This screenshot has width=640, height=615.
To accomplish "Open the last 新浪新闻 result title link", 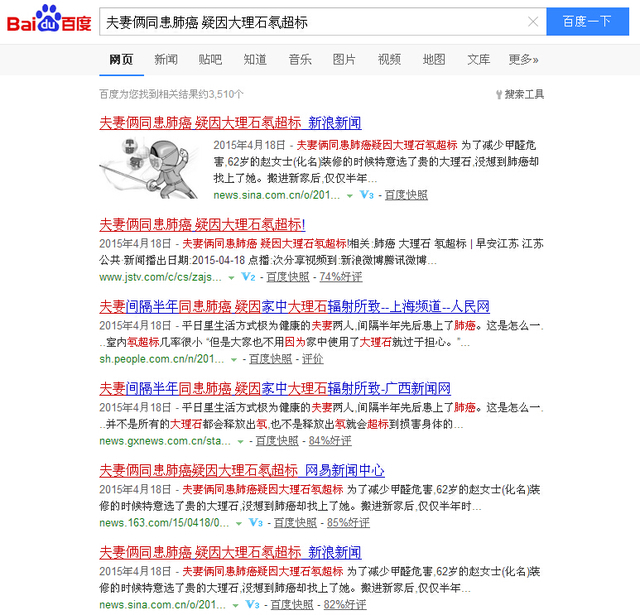I will (230, 553).
